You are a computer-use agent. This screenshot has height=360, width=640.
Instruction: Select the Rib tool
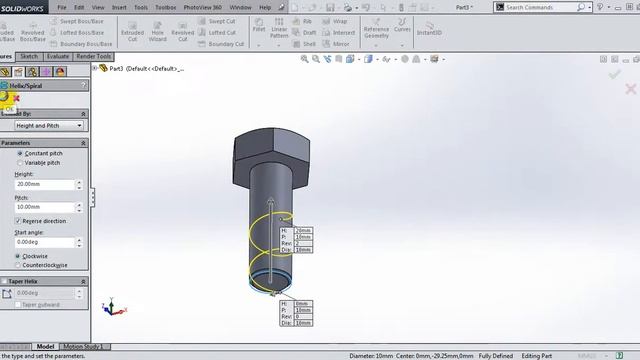coord(302,21)
